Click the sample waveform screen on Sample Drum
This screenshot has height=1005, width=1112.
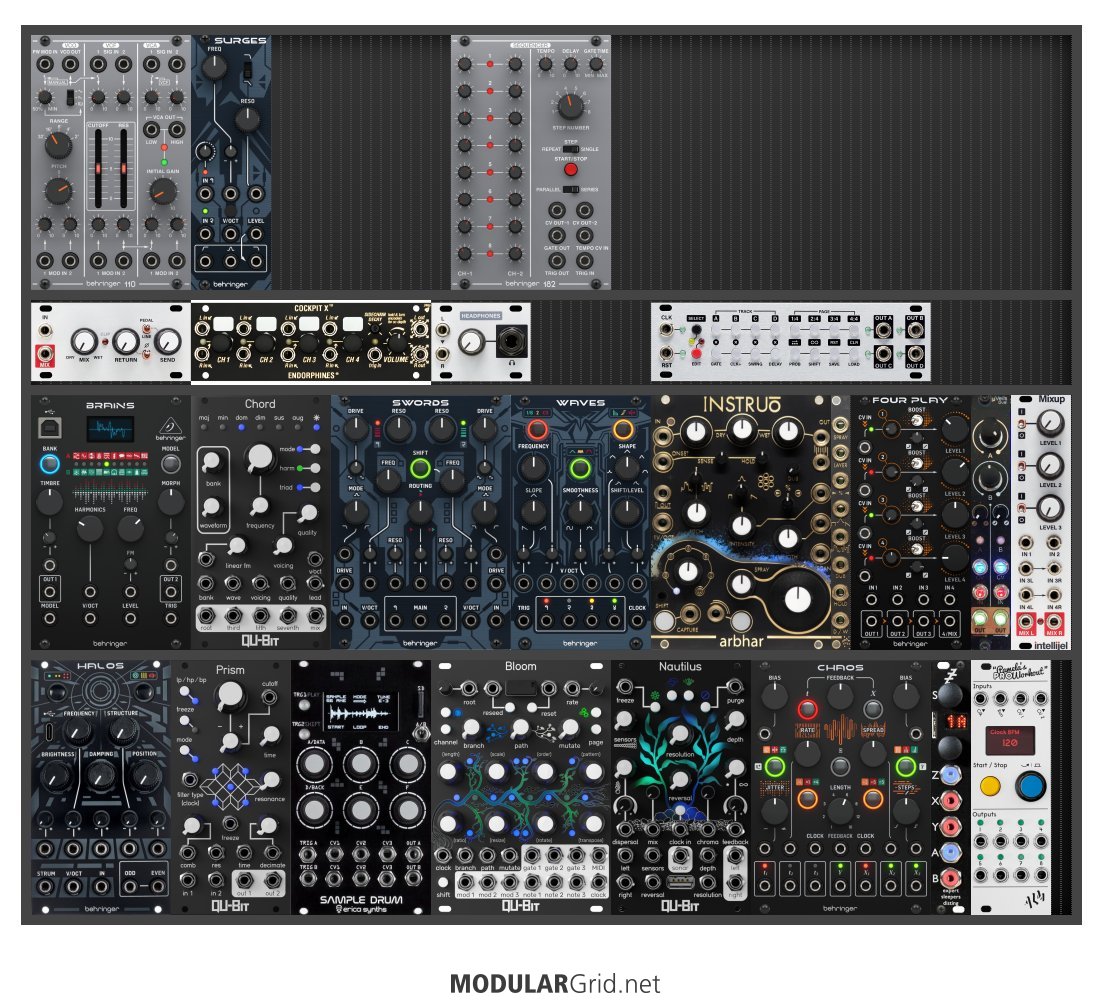point(359,709)
